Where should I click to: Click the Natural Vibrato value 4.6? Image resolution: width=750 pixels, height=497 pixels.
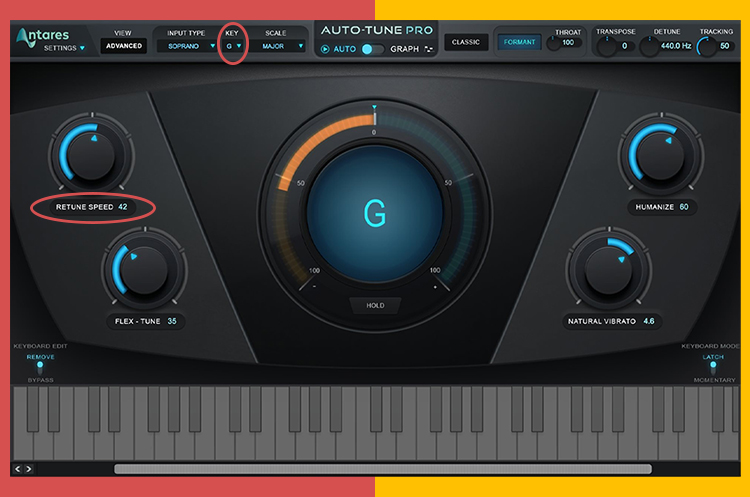click(x=649, y=321)
